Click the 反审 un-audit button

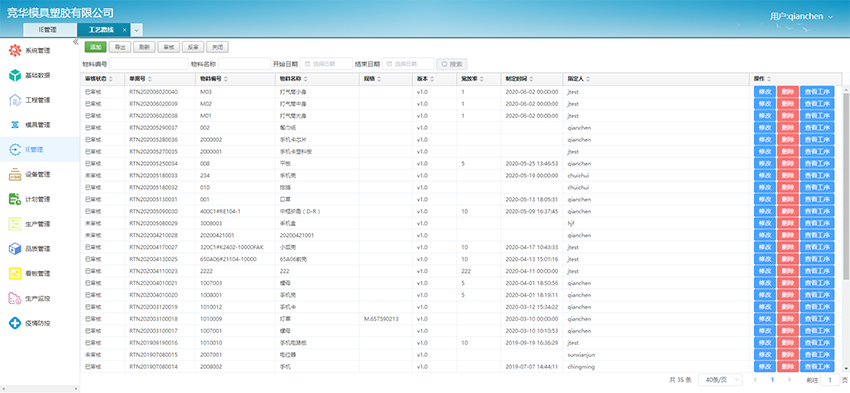coord(193,47)
